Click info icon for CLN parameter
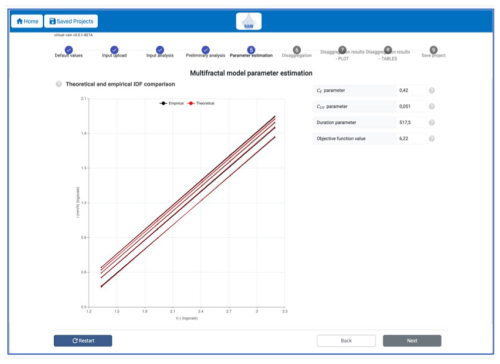Viewport: 500px width, 364px height. pos(432,106)
